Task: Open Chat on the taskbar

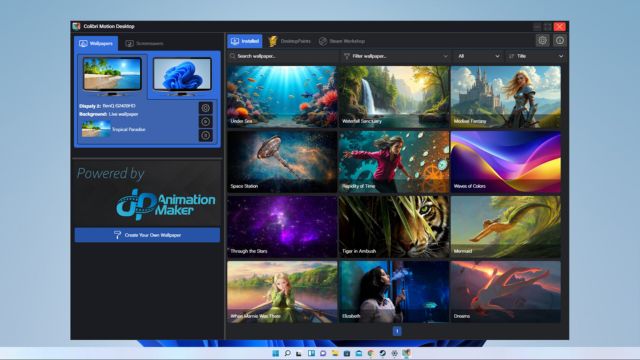Action: [323, 353]
